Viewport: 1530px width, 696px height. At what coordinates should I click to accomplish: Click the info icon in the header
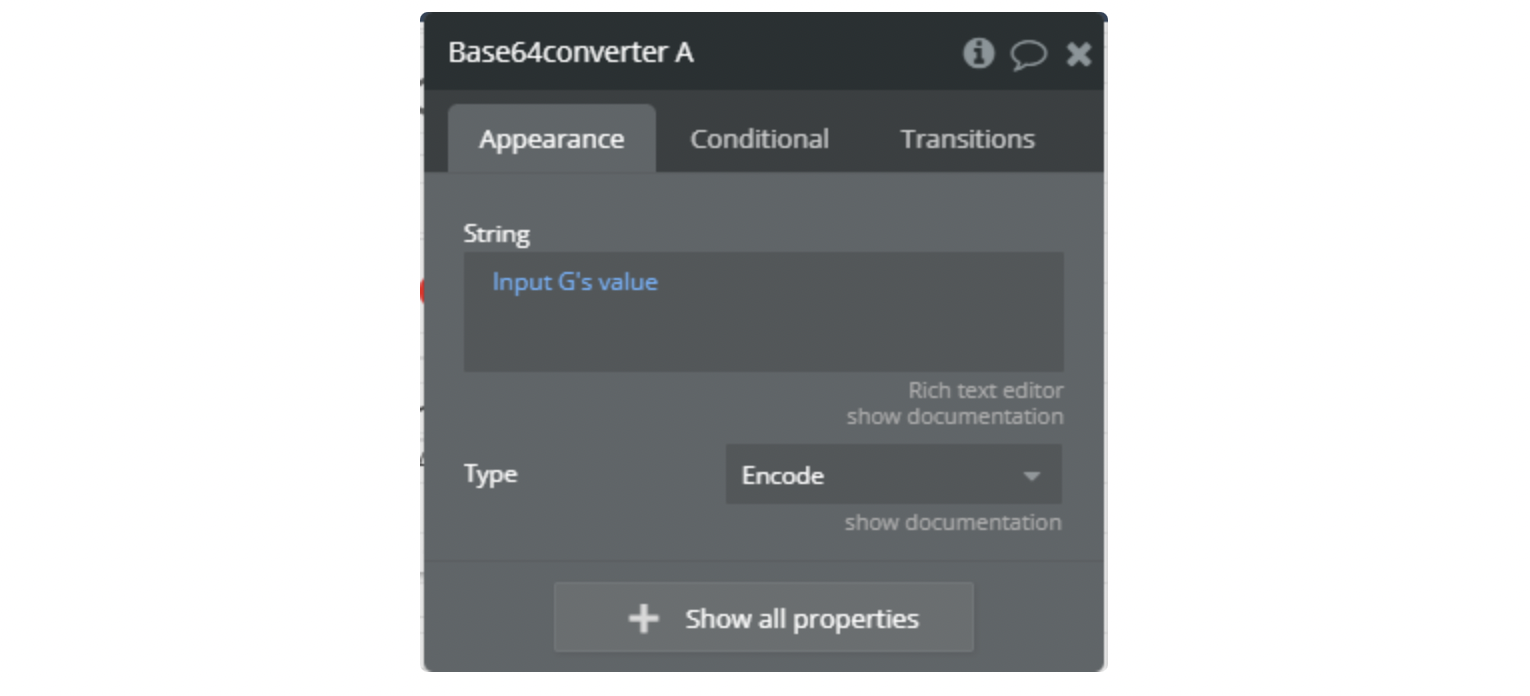(978, 53)
